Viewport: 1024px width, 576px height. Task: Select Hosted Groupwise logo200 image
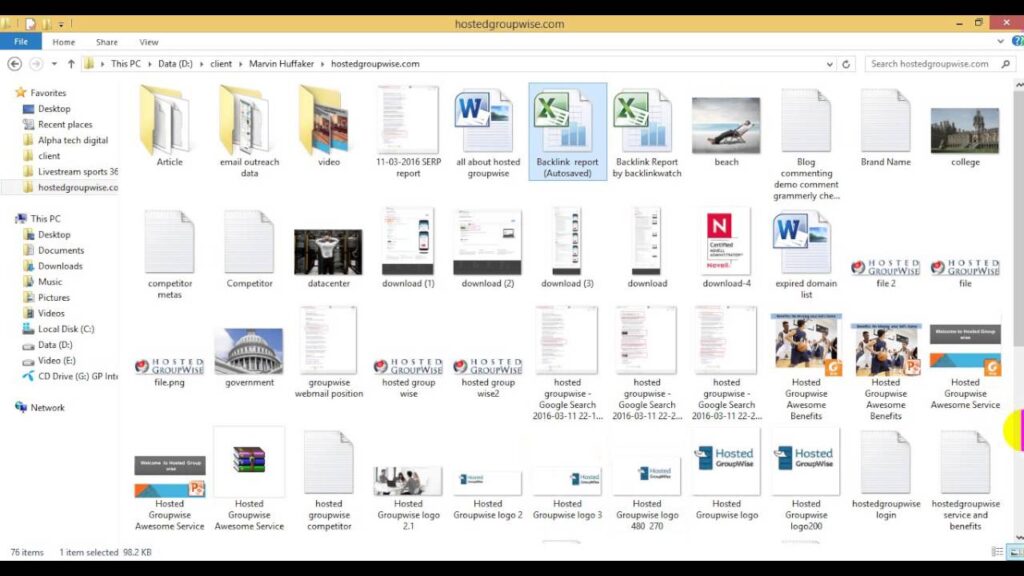coord(806,480)
